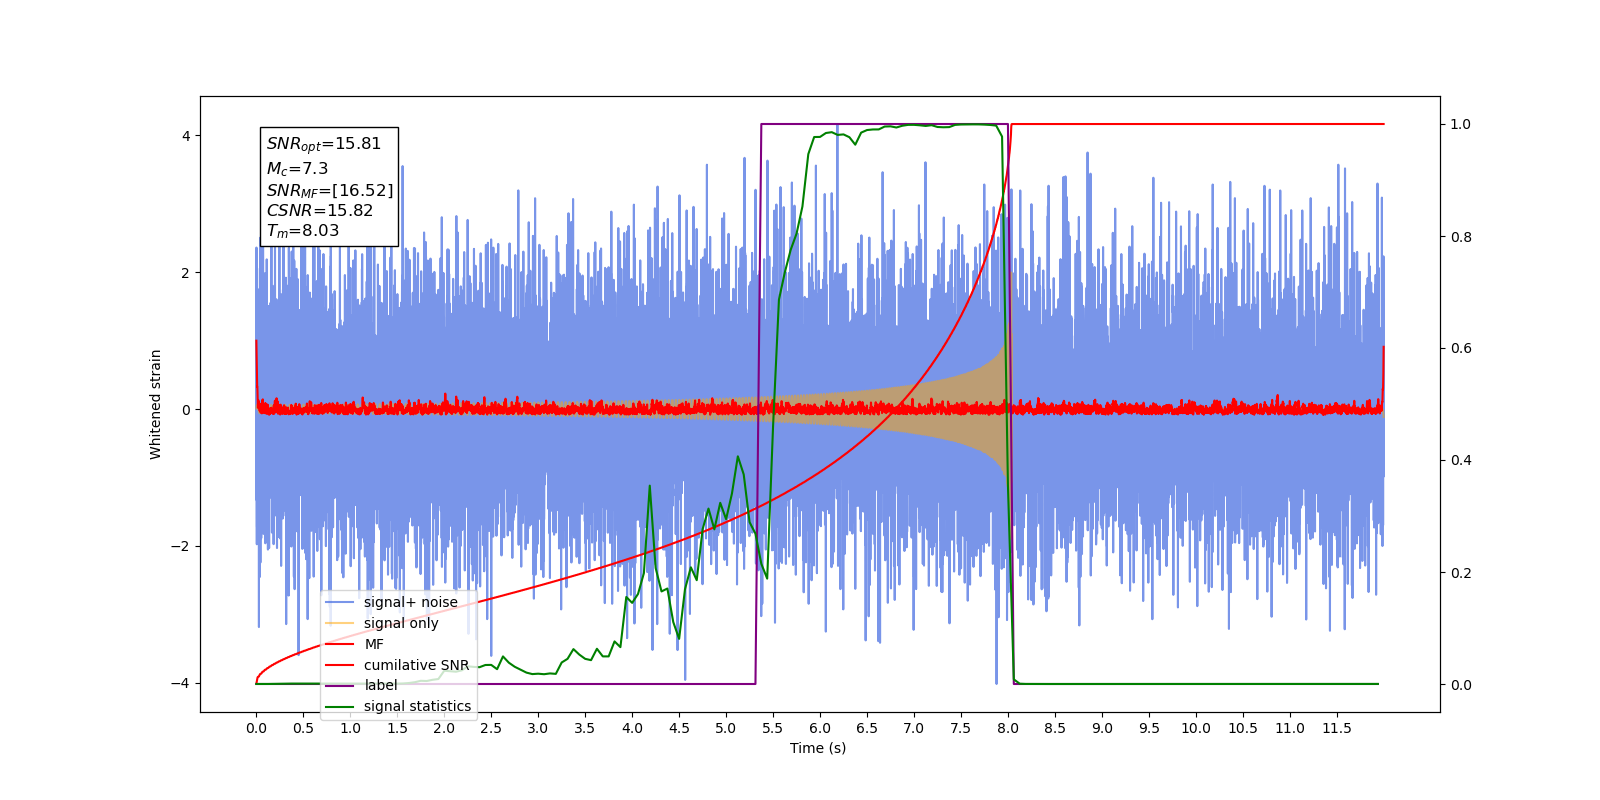Click the orange signal only legend line
The image size is (1600, 800).
click(x=340, y=623)
